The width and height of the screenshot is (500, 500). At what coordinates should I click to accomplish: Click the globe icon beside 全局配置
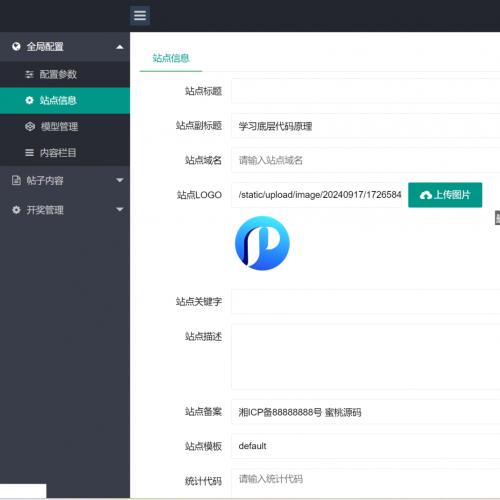pyautogui.click(x=16, y=46)
